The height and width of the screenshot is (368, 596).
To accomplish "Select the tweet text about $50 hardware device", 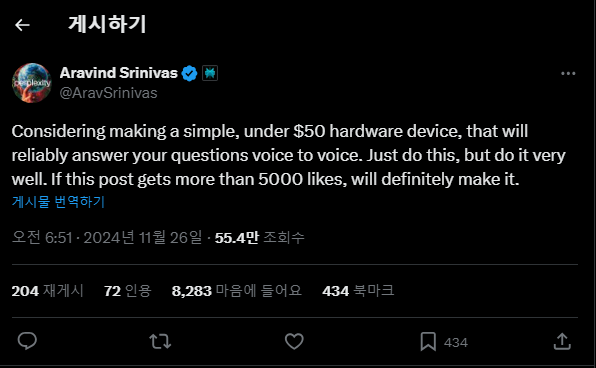I will pyautogui.click(x=289, y=155).
